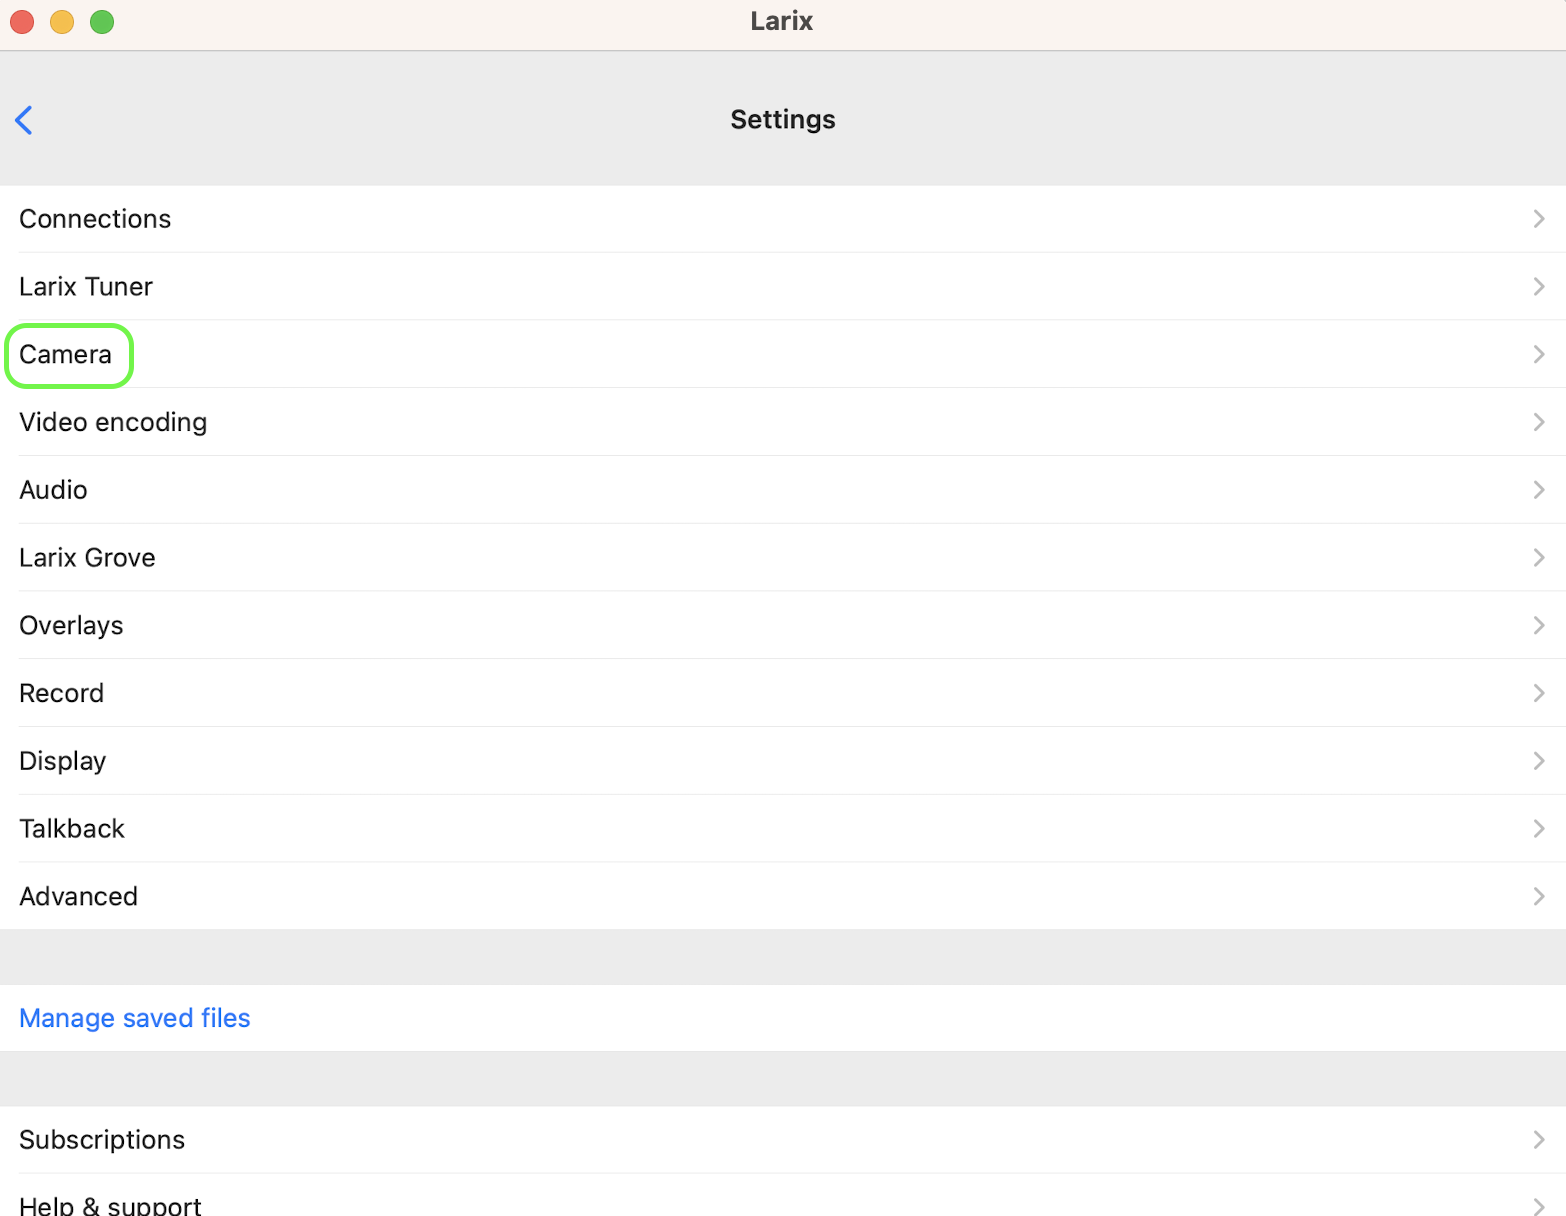Click the chevron on the Larix Grove row
Screen dimensions: 1566x1216
pyautogui.click(x=1539, y=558)
